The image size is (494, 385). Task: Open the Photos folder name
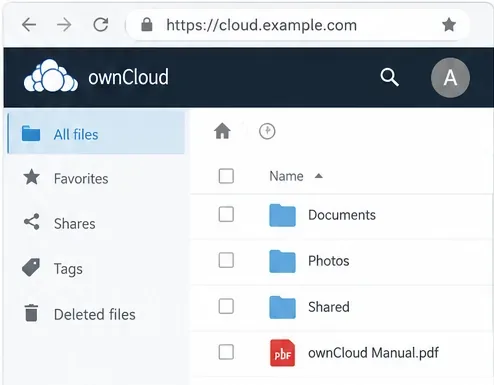coord(329,261)
